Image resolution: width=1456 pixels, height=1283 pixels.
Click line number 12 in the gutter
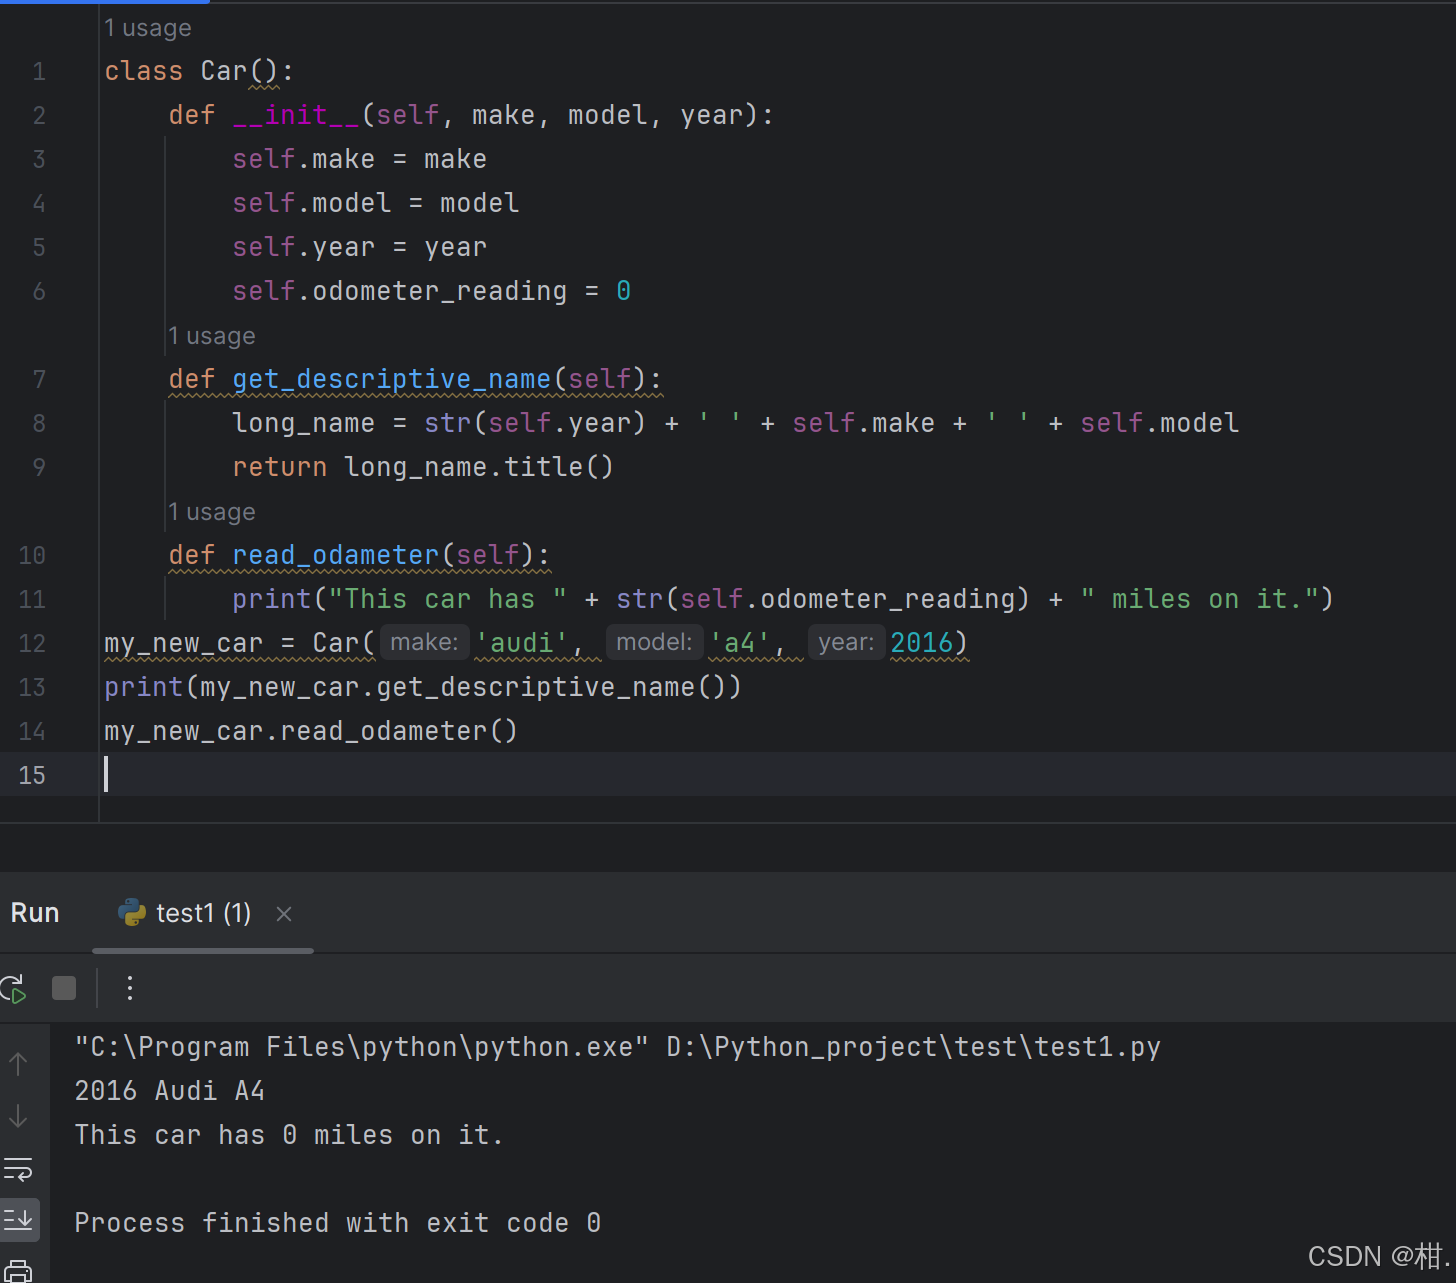pyautogui.click(x=31, y=643)
